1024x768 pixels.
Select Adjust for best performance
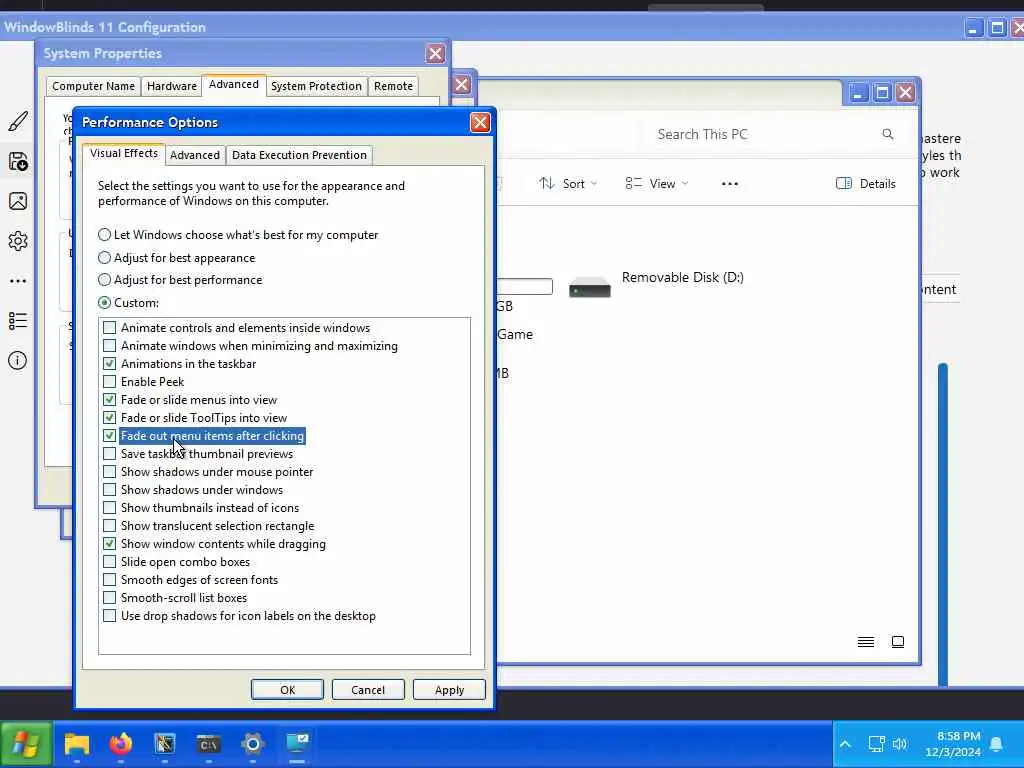104,280
